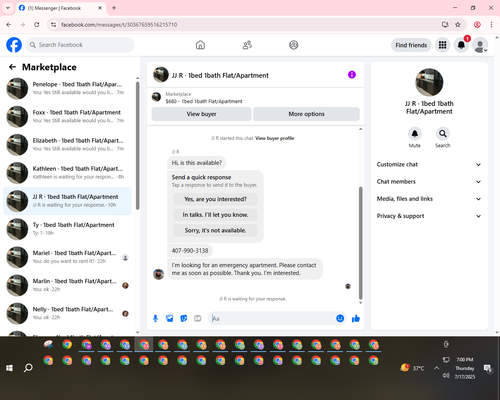Open Foxx's 1bed 1bath conversation

click(x=68, y=116)
